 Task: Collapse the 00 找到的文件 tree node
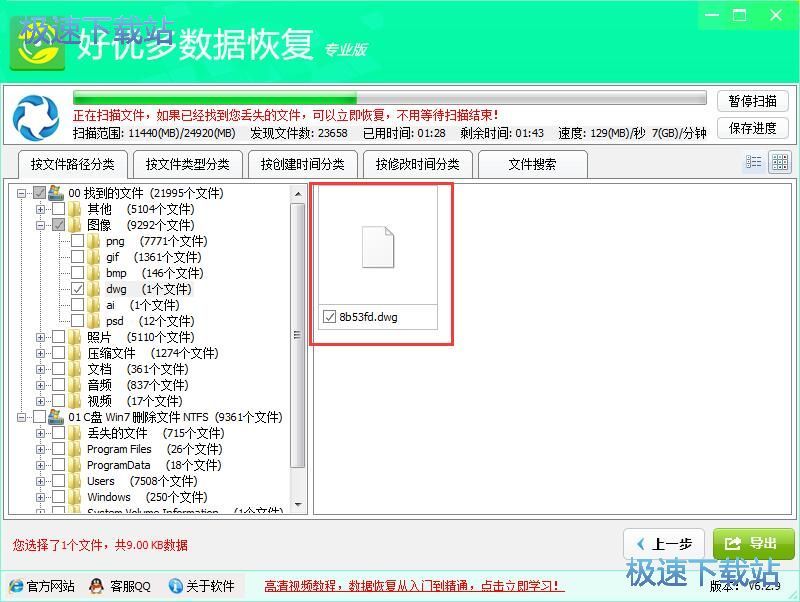coord(21,193)
